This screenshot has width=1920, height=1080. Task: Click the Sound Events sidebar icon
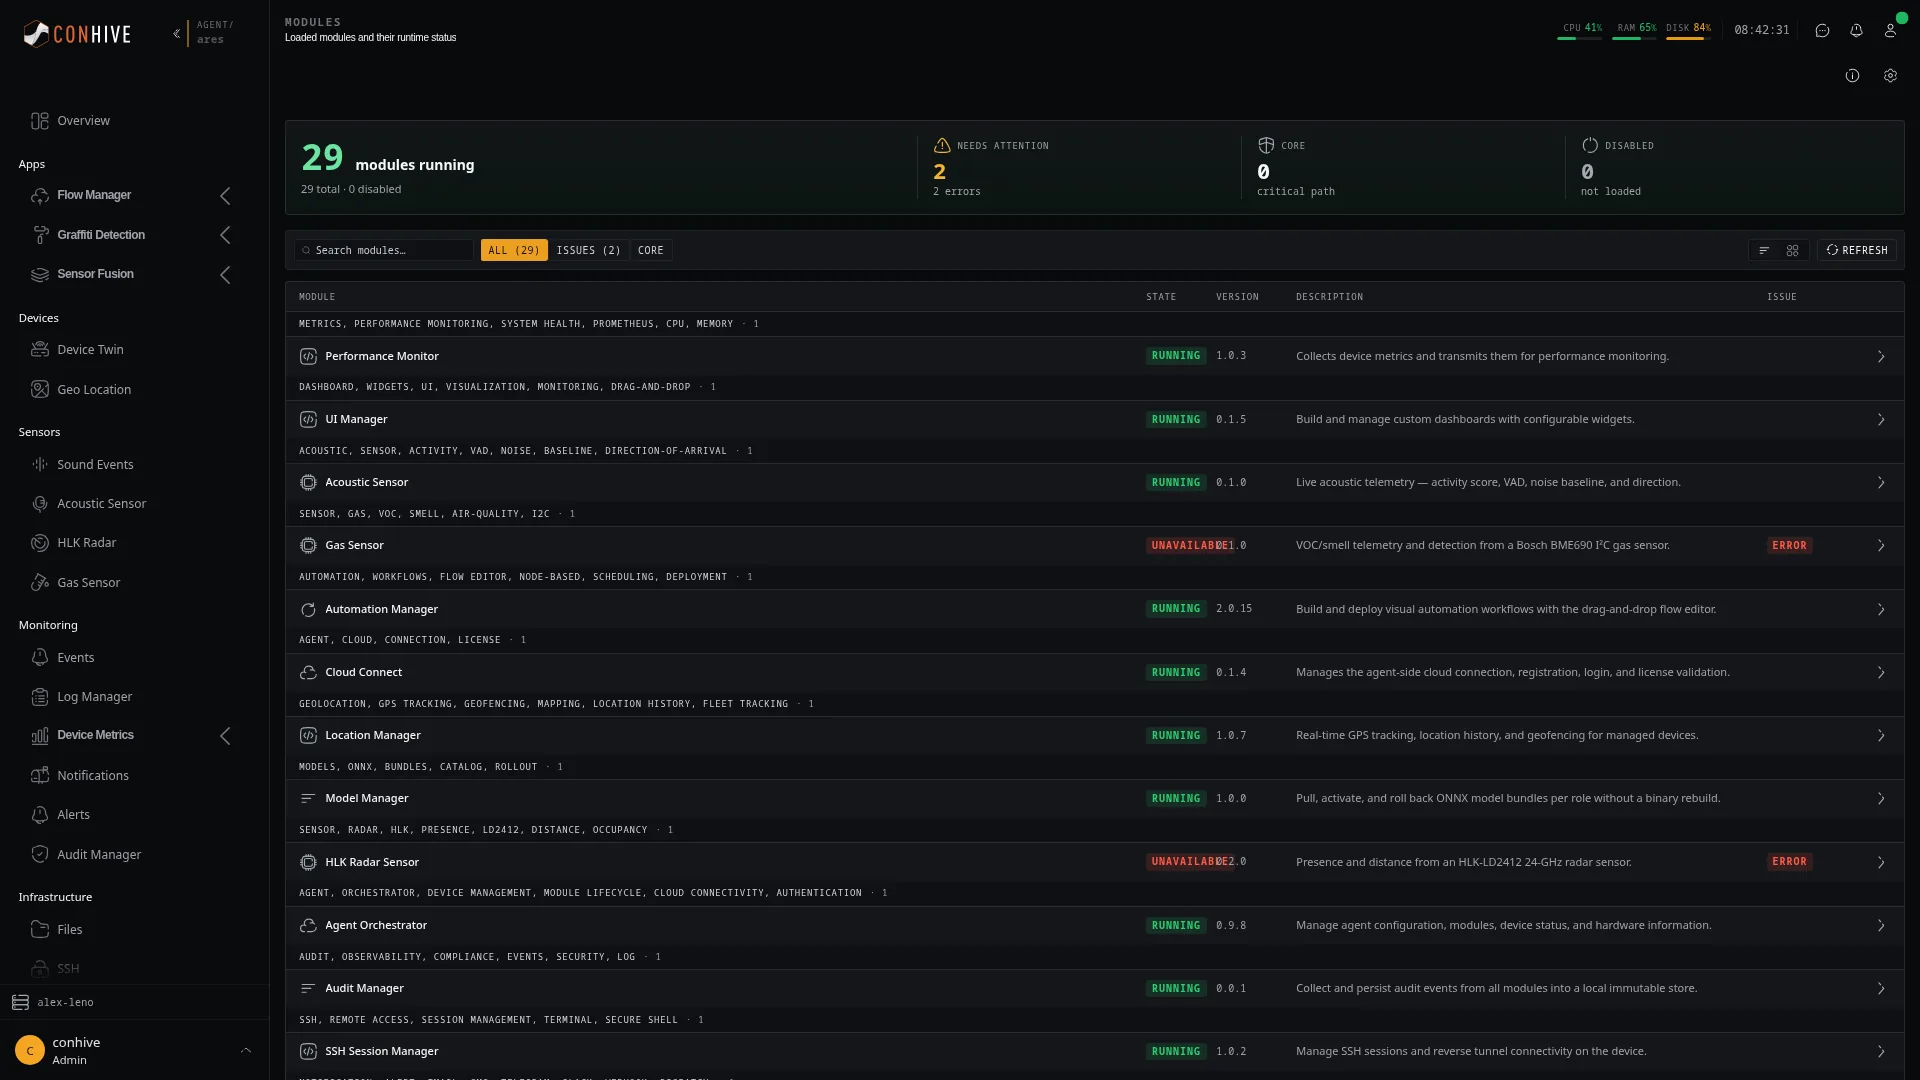(x=40, y=465)
